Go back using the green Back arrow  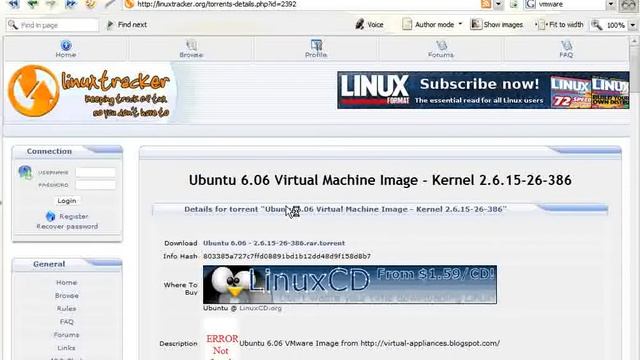click(x=33, y=4)
